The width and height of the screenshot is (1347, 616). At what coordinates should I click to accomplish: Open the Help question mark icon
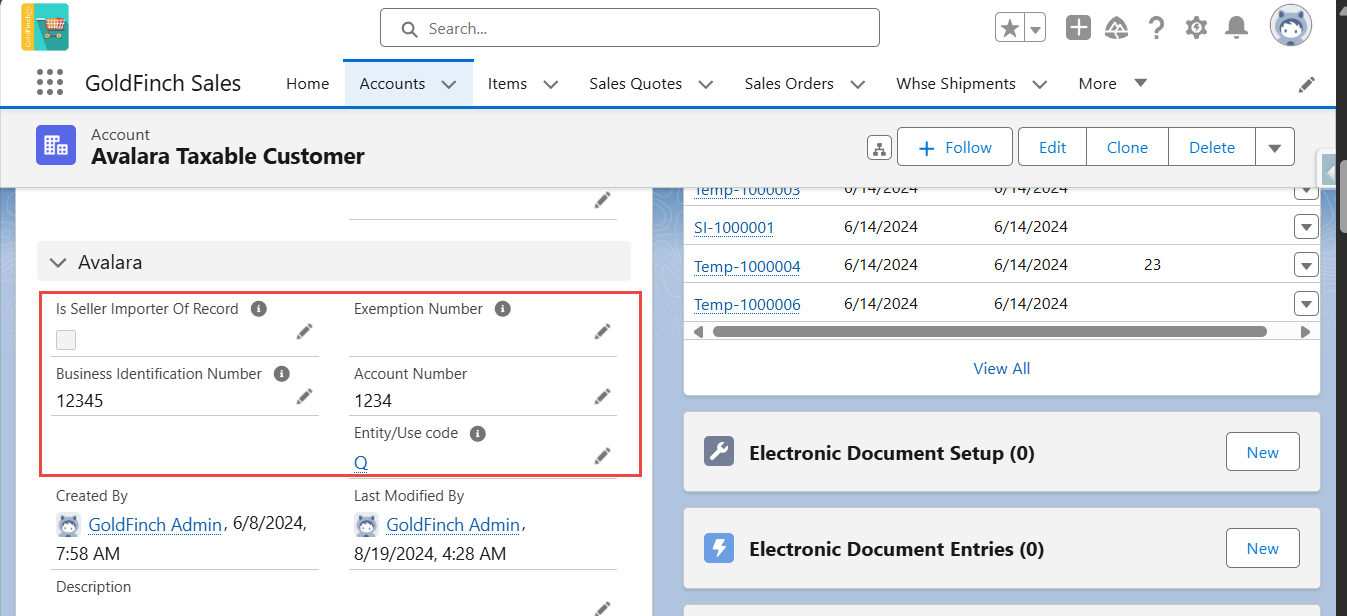1156,28
